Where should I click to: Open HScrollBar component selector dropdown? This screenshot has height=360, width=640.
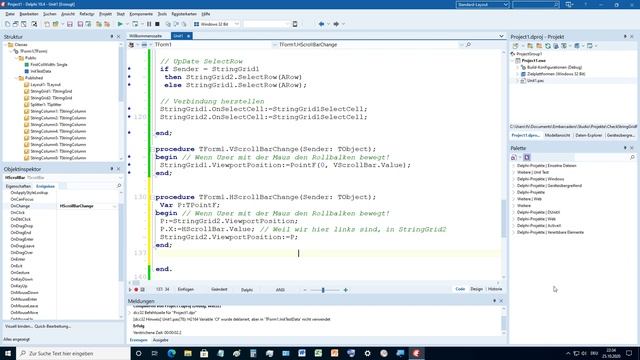click(x=120, y=178)
